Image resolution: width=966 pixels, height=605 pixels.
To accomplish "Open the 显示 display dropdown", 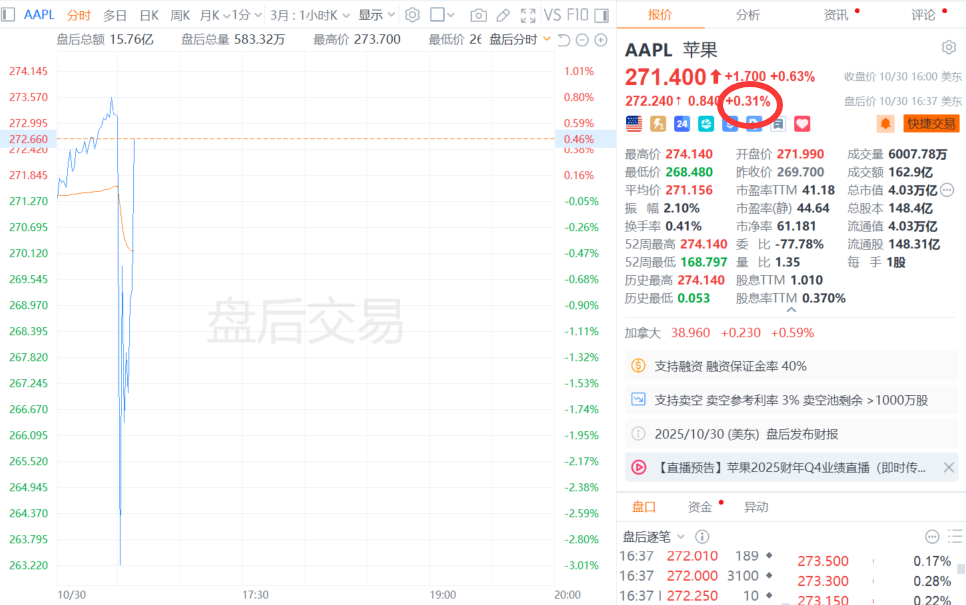I will pyautogui.click(x=377, y=15).
